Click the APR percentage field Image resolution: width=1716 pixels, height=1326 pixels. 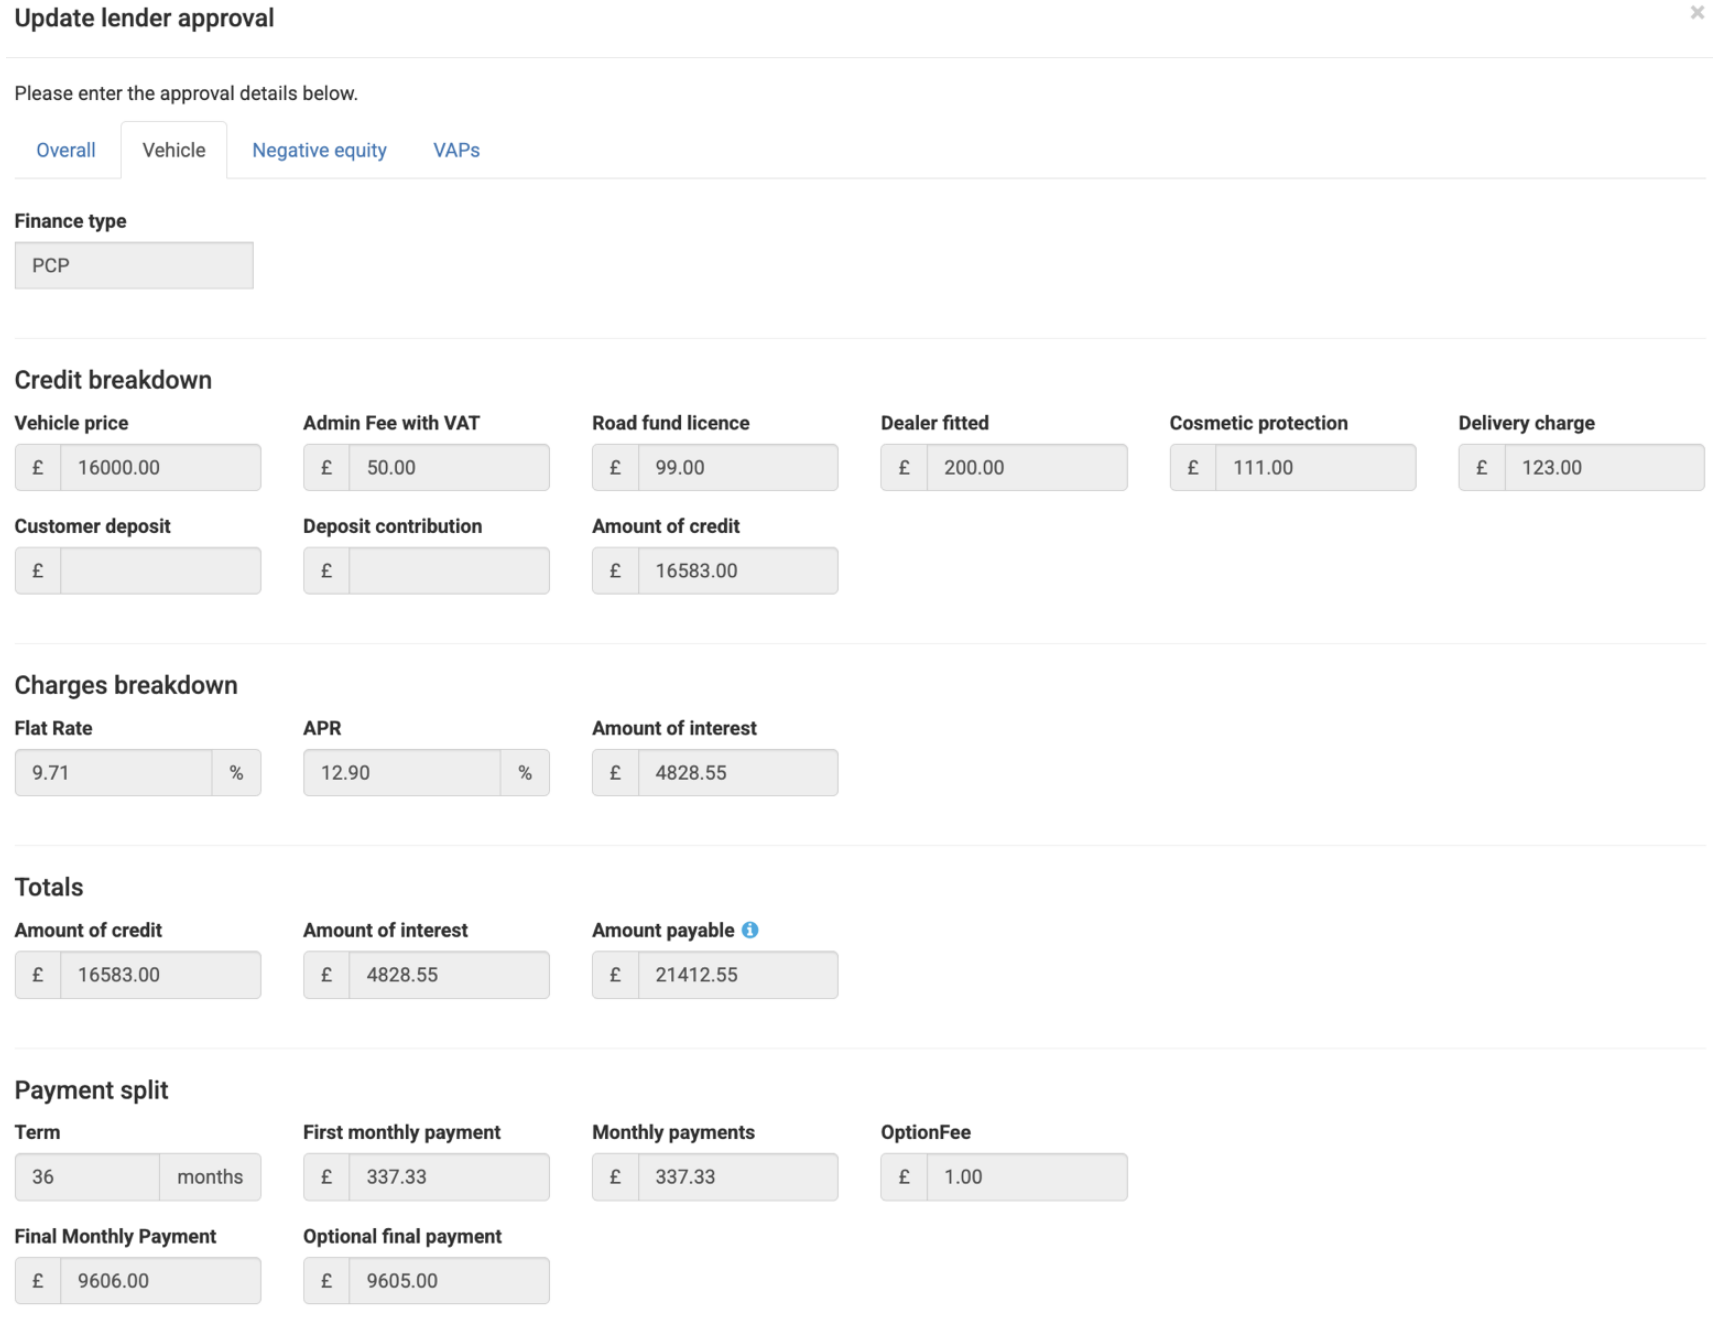[x=402, y=773]
